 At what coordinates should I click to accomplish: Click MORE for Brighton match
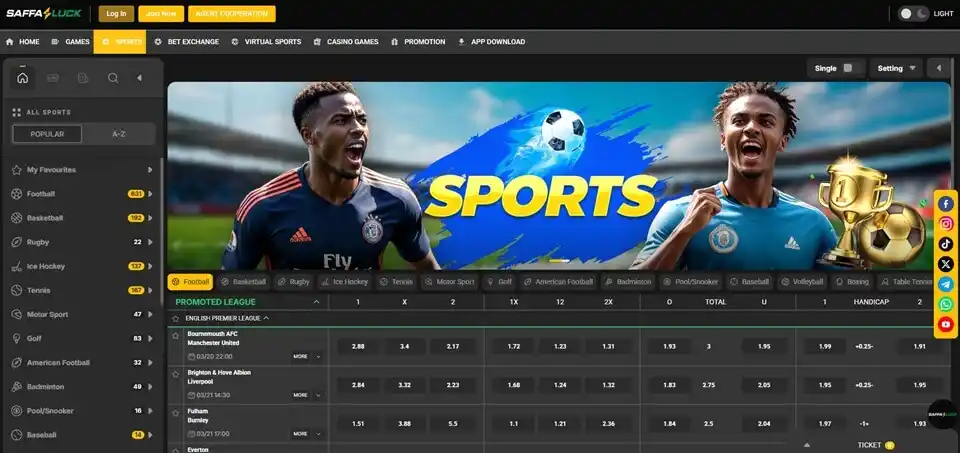coord(300,395)
